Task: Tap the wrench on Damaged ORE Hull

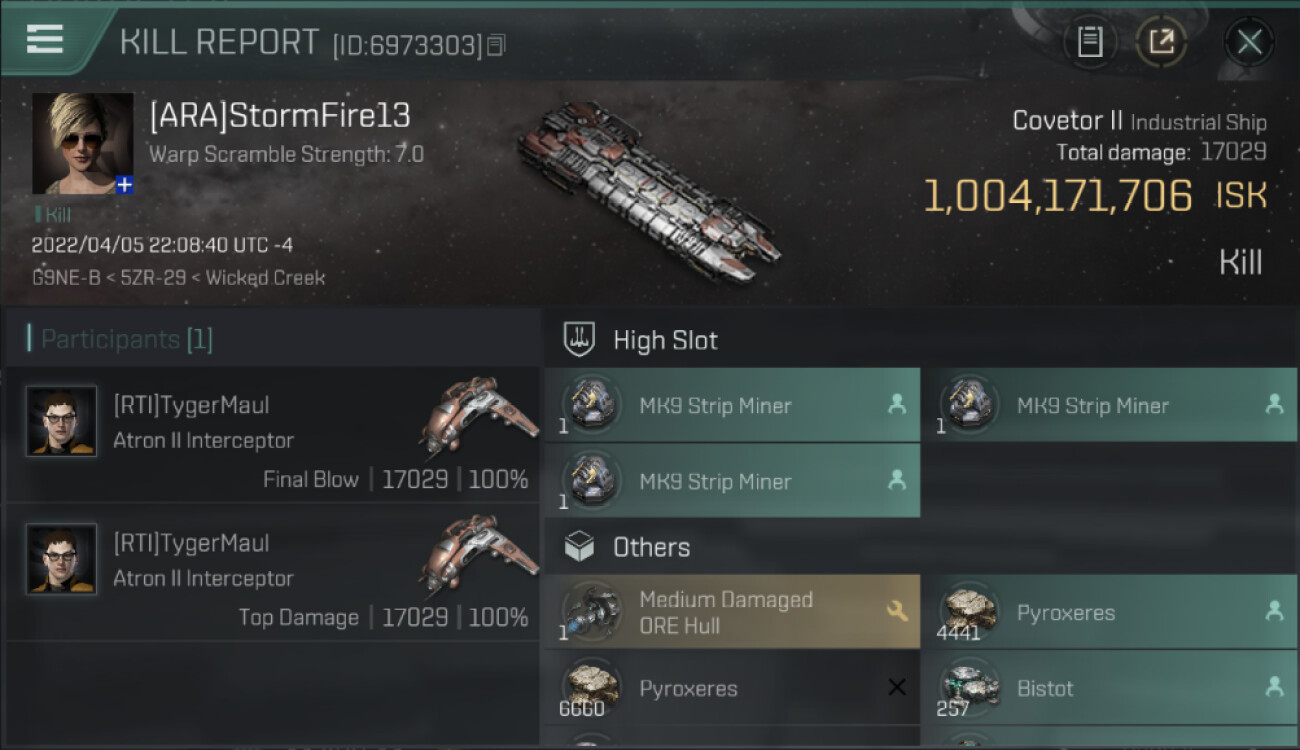Action: pyautogui.click(x=897, y=611)
